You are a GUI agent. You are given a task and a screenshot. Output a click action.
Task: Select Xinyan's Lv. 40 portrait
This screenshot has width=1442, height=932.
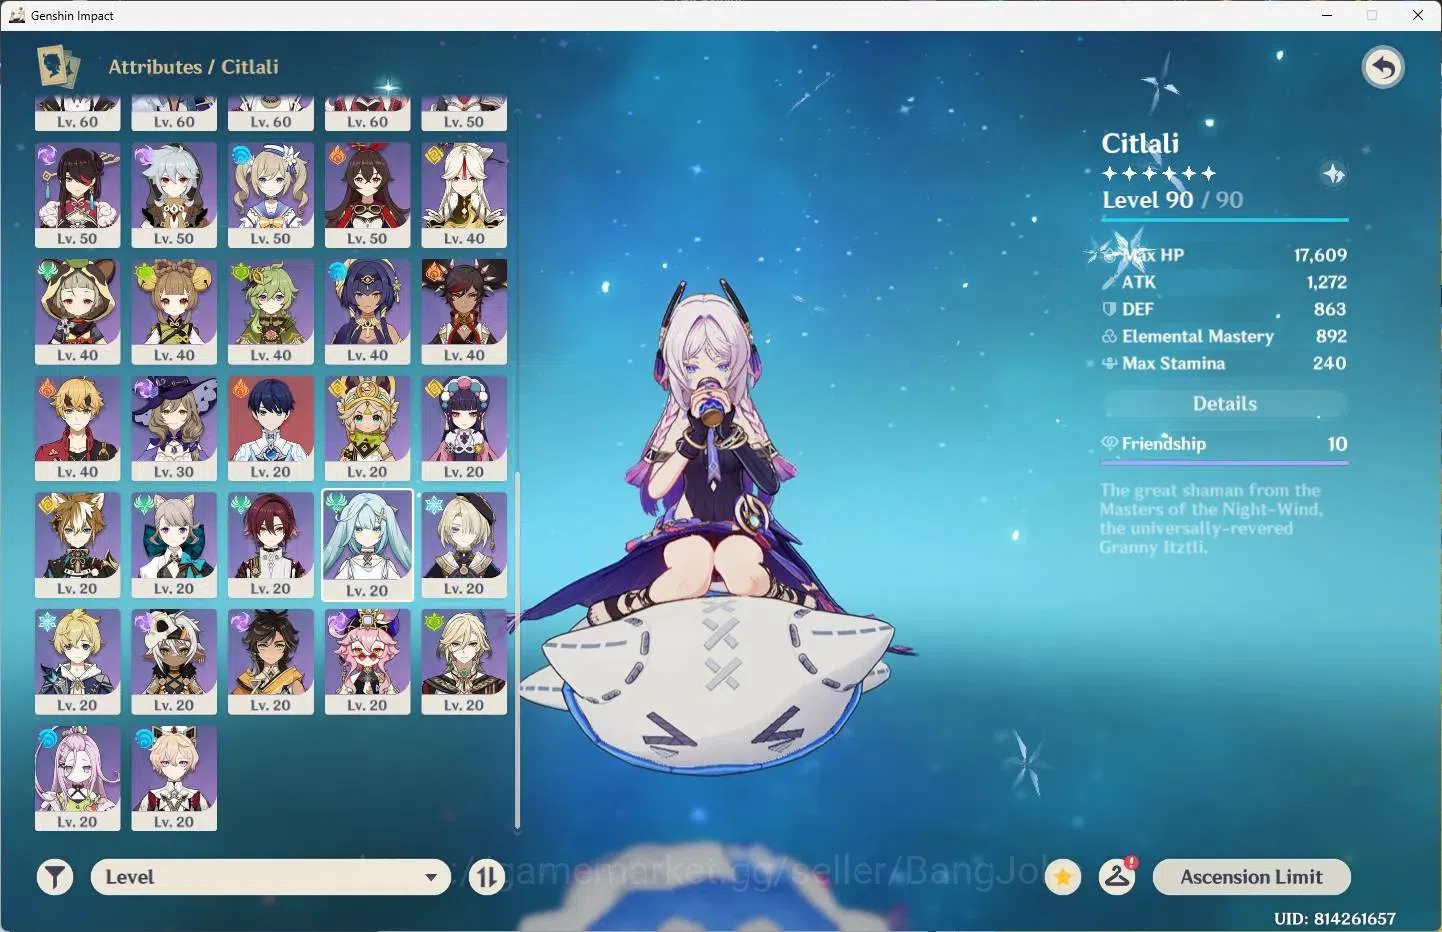point(464,312)
